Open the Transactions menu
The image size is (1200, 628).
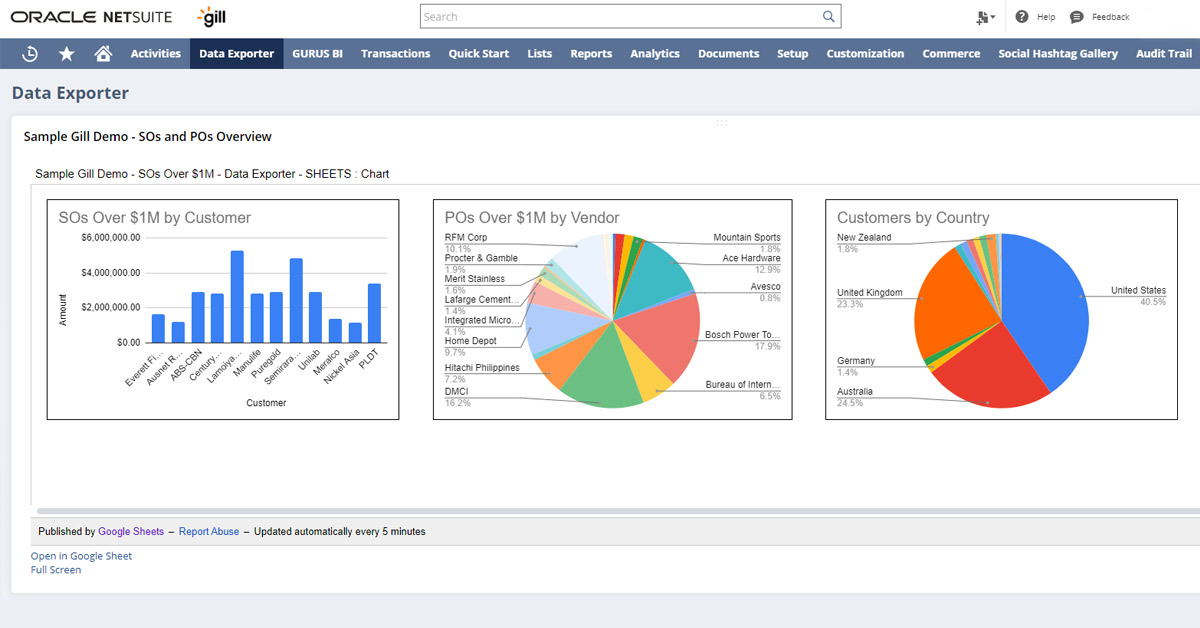point(395,54)
